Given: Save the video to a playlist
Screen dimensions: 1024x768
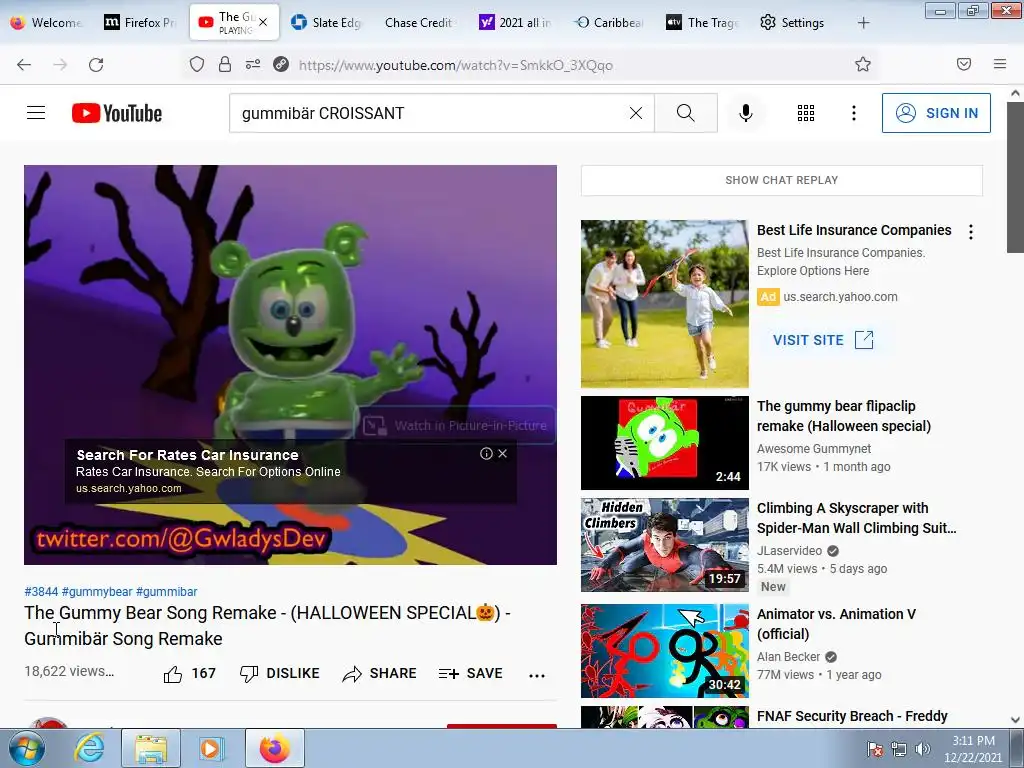Looking at the screenshot, I should click(470, 673).
